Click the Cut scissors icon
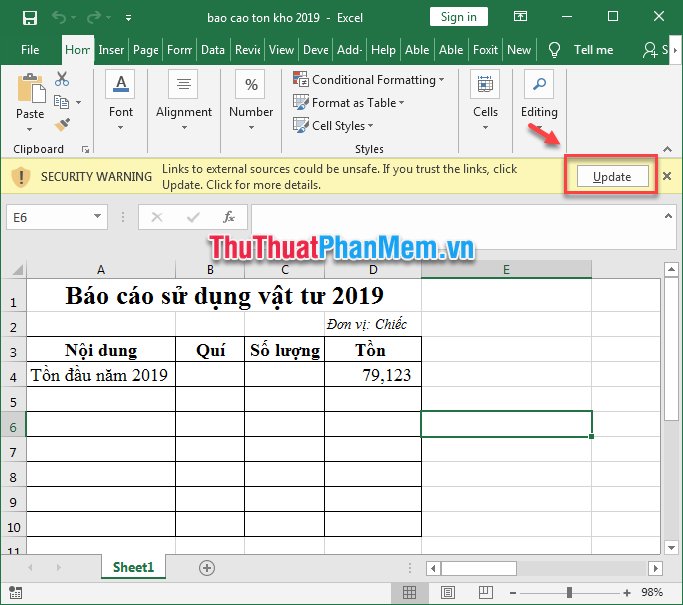Viewport: 683px width, 605px height. pos(62,79)
